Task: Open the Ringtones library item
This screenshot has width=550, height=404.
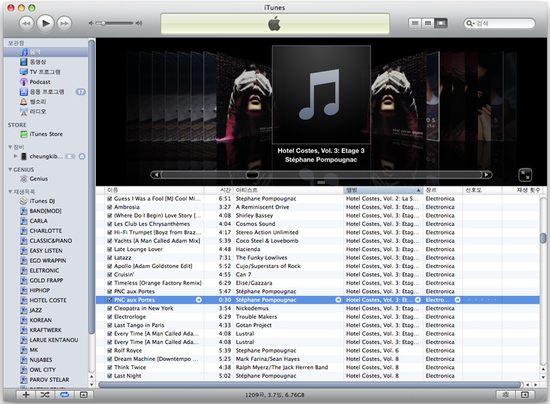Action: coord(46,101)
